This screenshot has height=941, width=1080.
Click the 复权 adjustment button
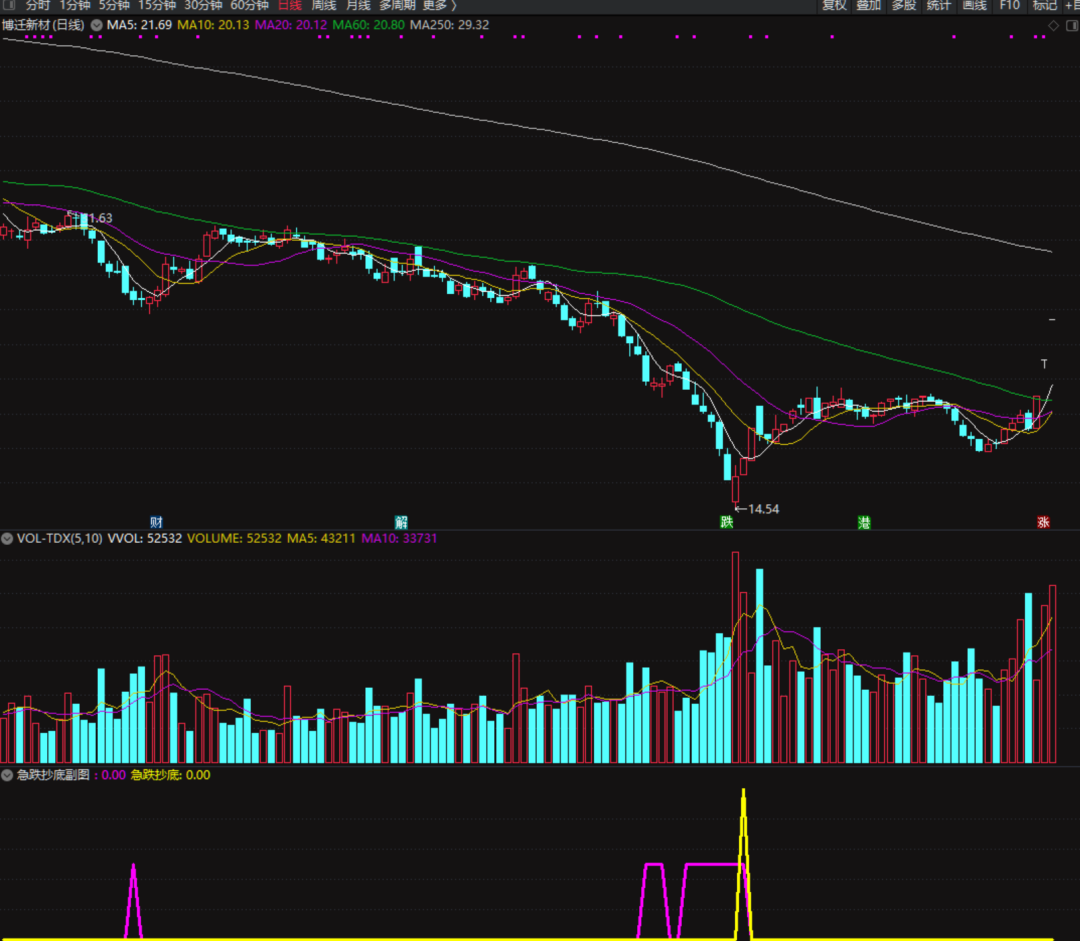pos(835,6)
